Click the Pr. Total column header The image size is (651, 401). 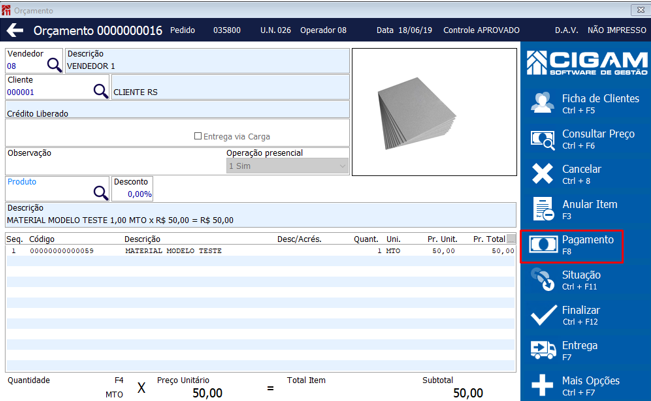[x=489, y=239]
